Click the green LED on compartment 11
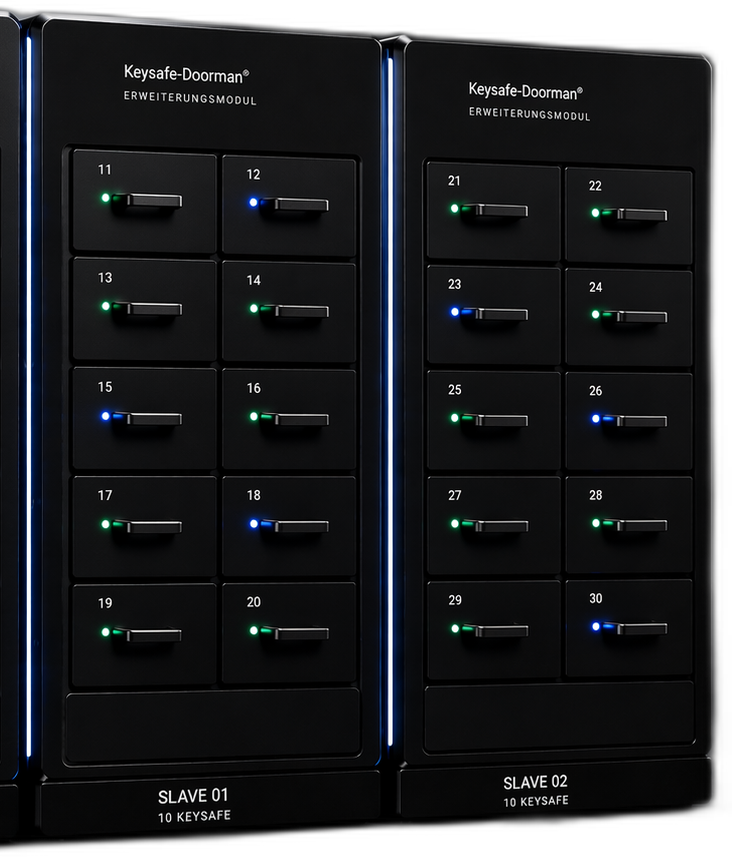The height and width of the screenshot is (857, 732). point(106,198)
